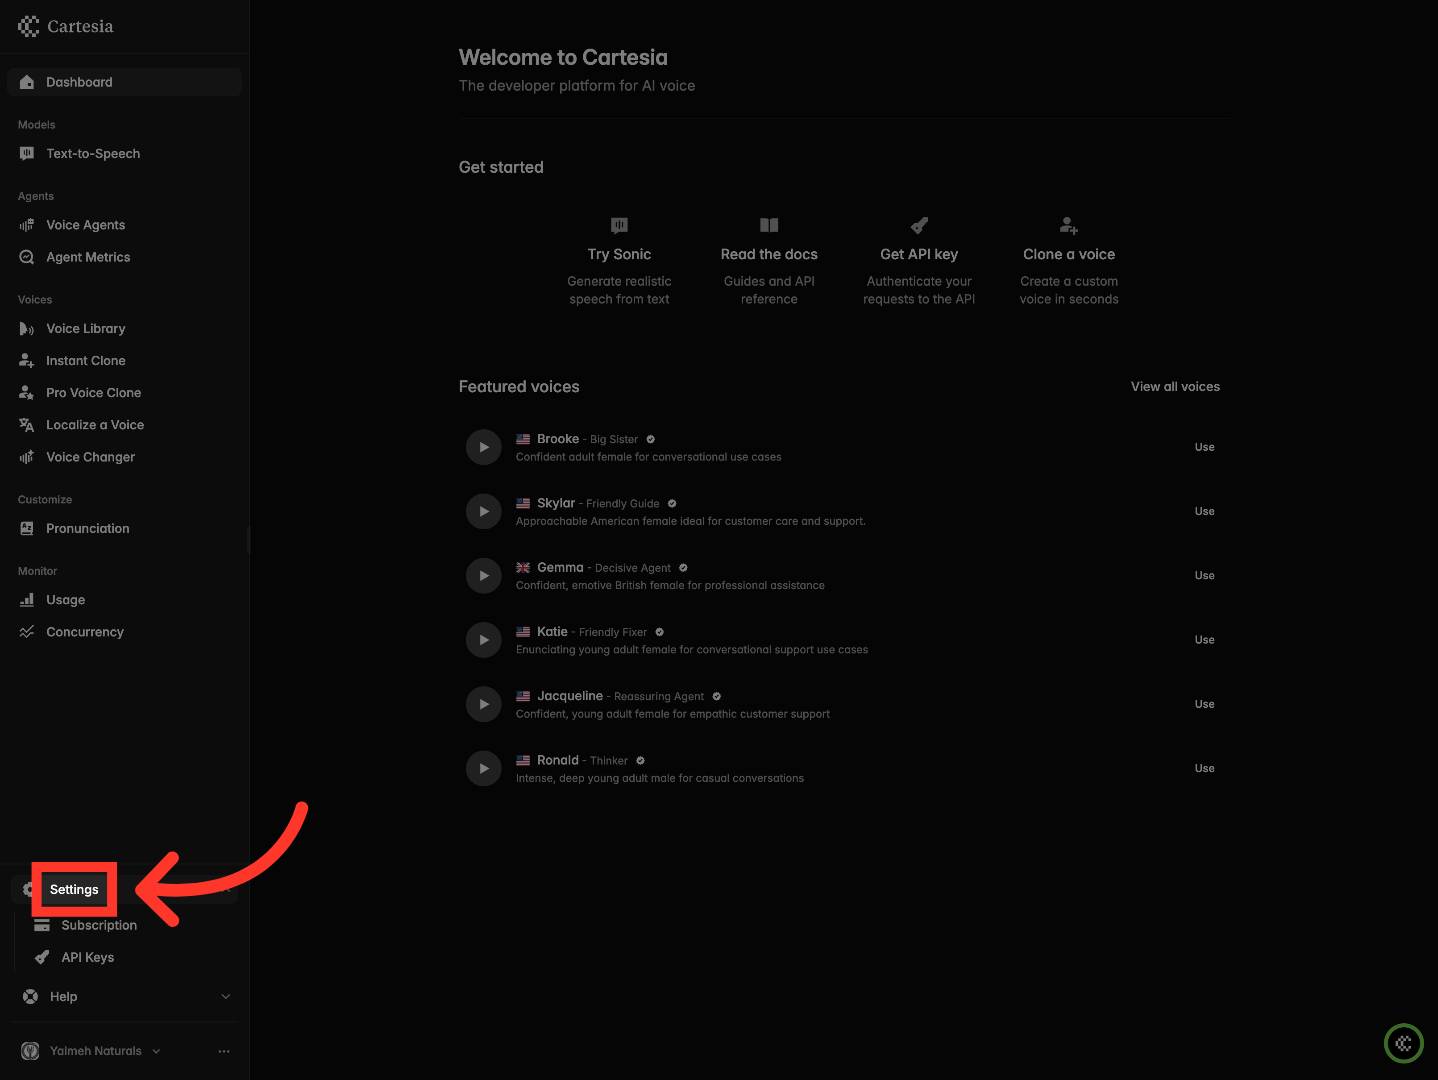
Task: Open the Localize a Voice icon
Action: click(x=27, y=425)
